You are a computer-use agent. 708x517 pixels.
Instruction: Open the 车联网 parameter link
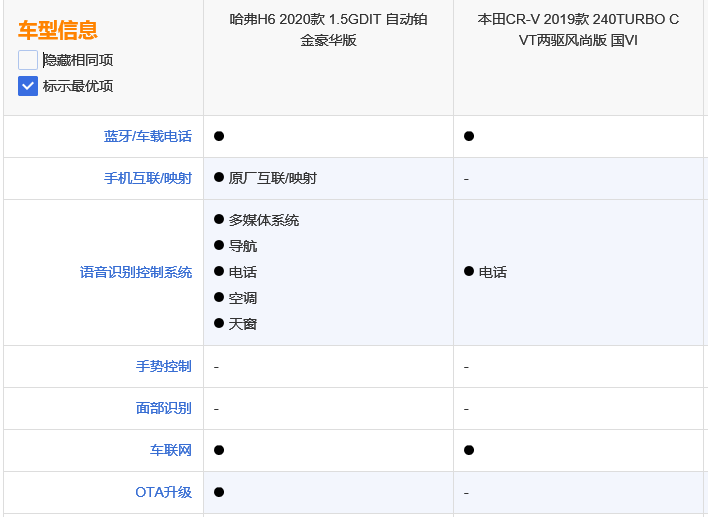[x=171, y=450]
